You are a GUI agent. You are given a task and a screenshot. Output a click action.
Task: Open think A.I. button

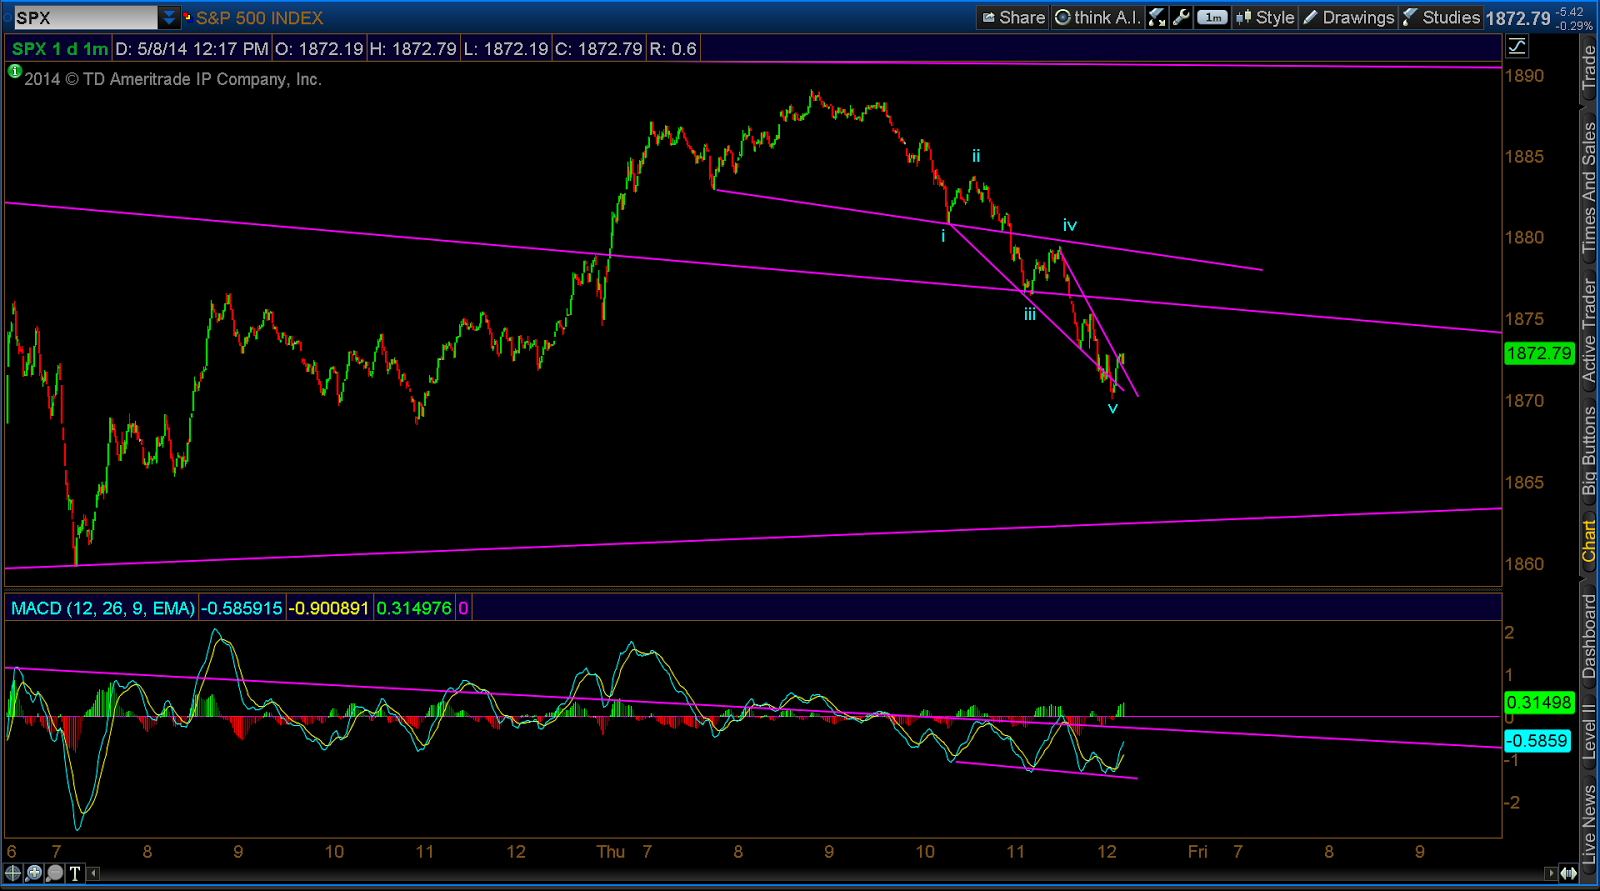click(x=1097, y=17)
